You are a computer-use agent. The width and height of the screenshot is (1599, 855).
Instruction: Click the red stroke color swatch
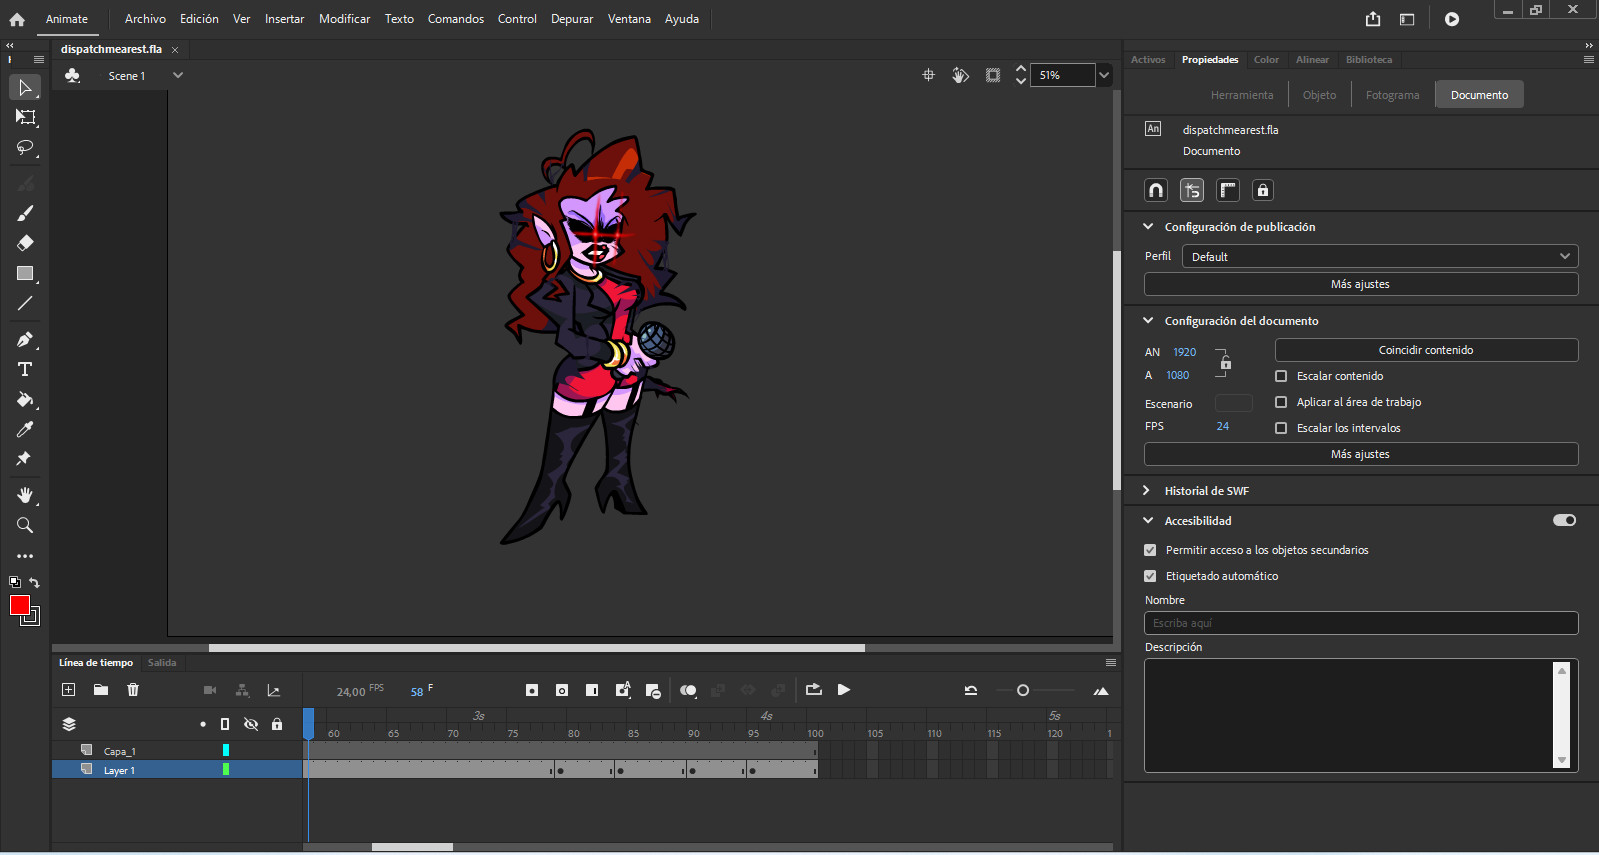click(20, 605)
